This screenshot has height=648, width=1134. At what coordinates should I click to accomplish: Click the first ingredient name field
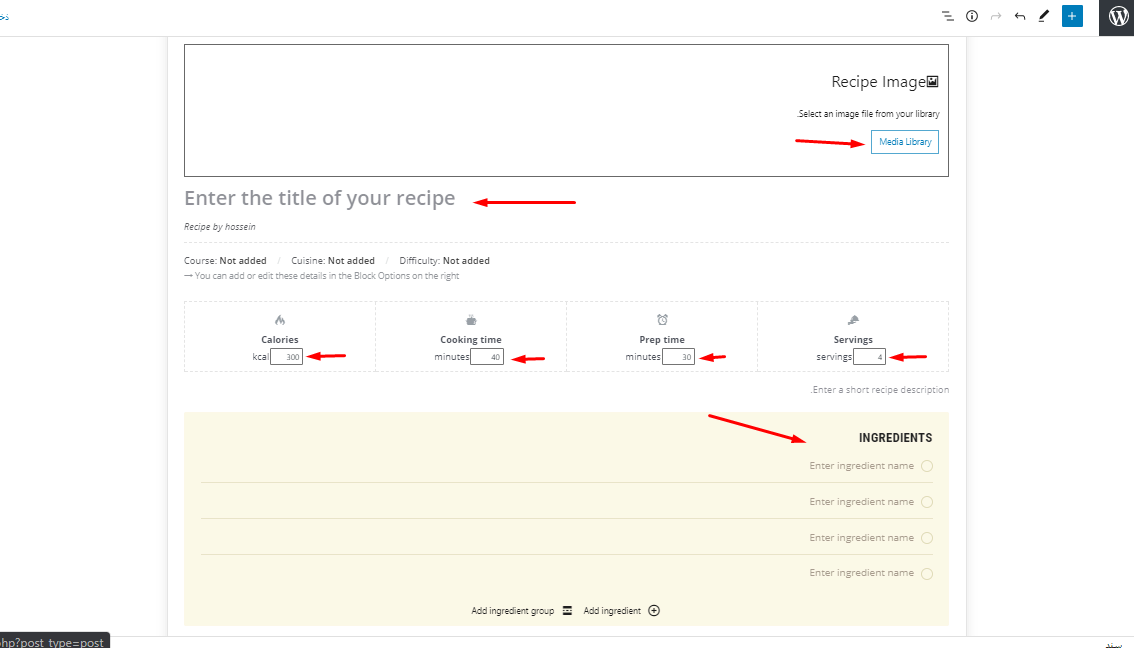[x=861, y=466]
